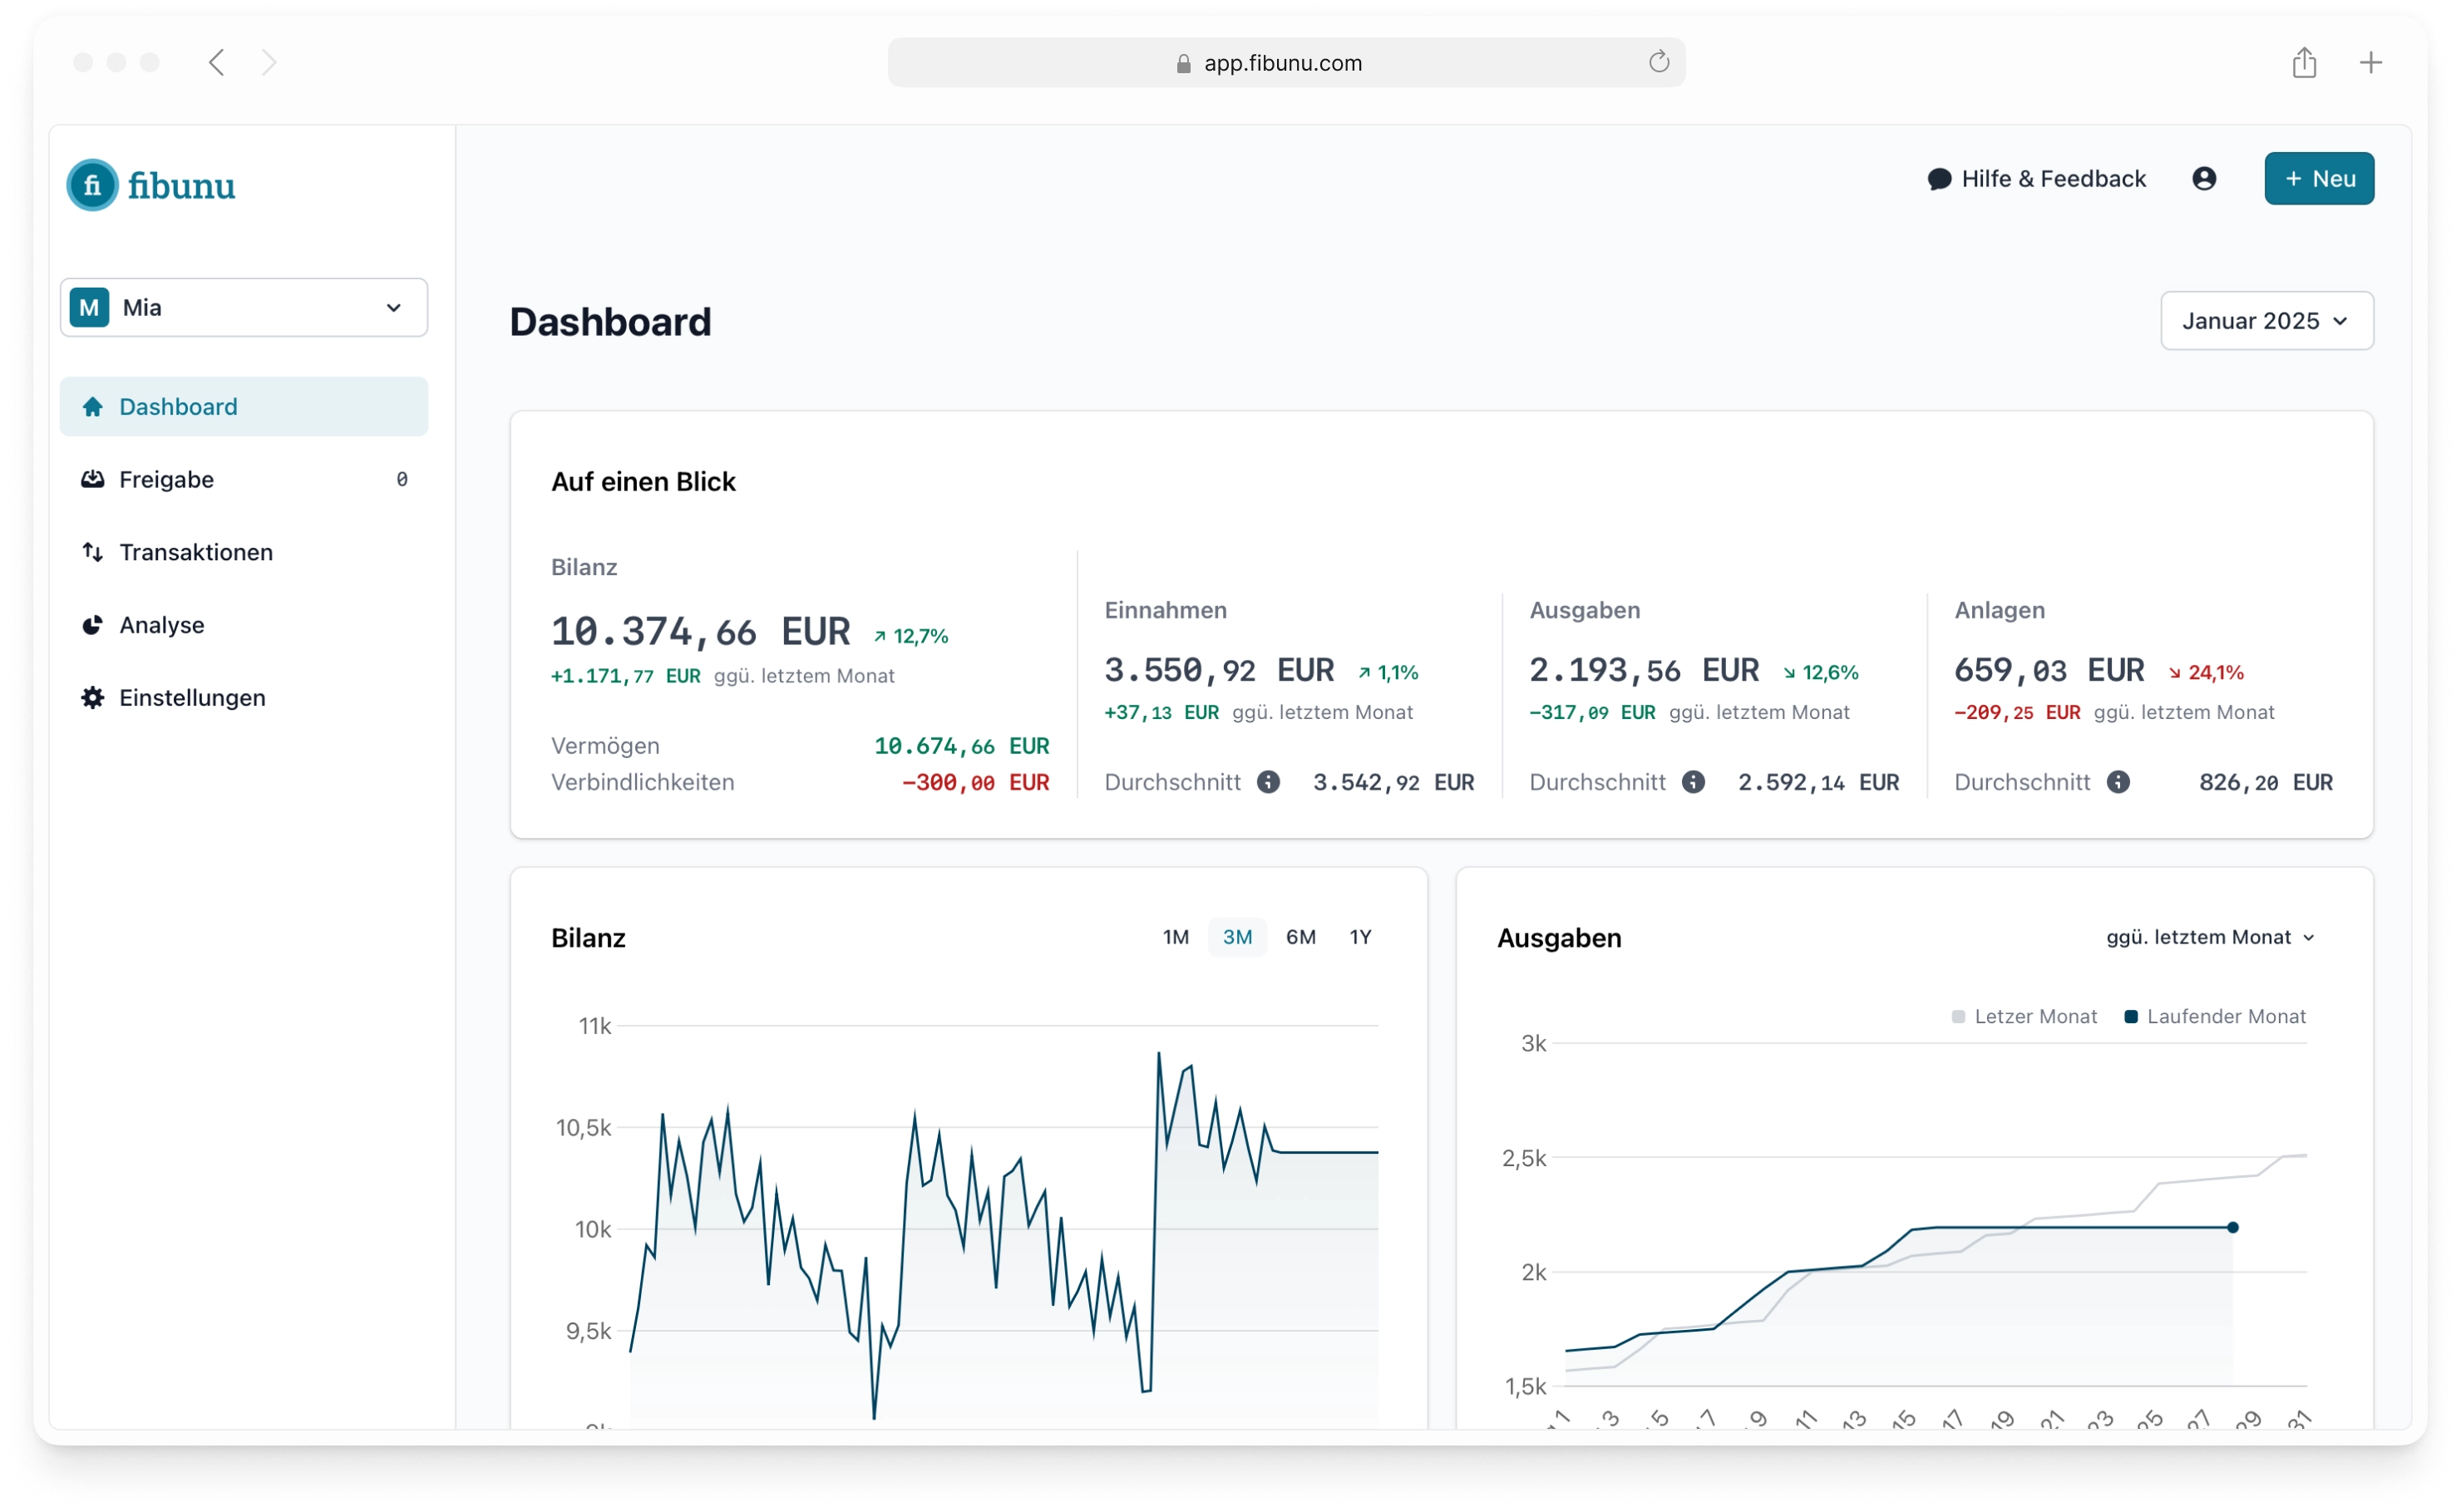2461x1512 pixels.
Task: Select the 1Y range in Bilanz chart
Action: 1361,938
